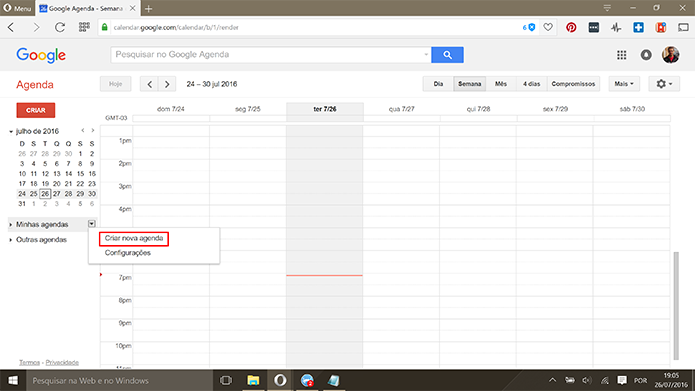This screenshot has width=695, height=391.
Task: Expand Outras agendas section
Action: [x=11, y=240]
